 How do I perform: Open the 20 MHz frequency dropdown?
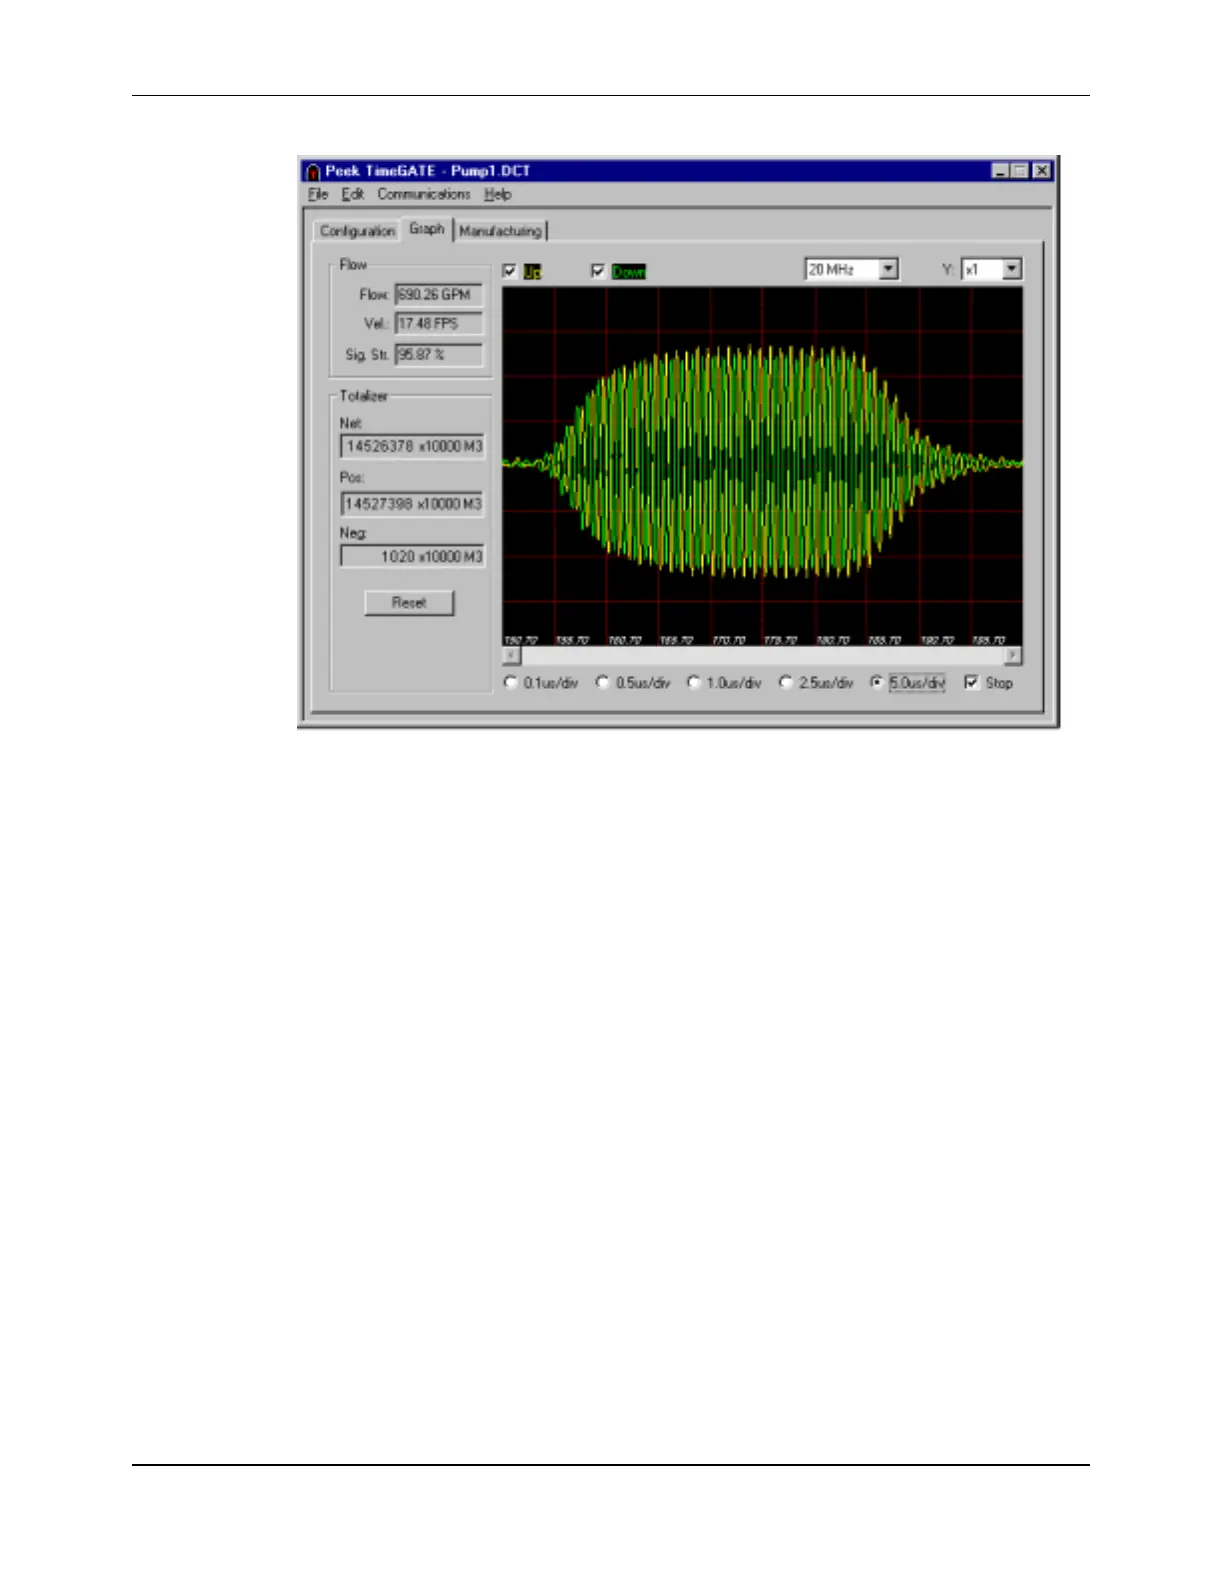click(x=888, y=269)
